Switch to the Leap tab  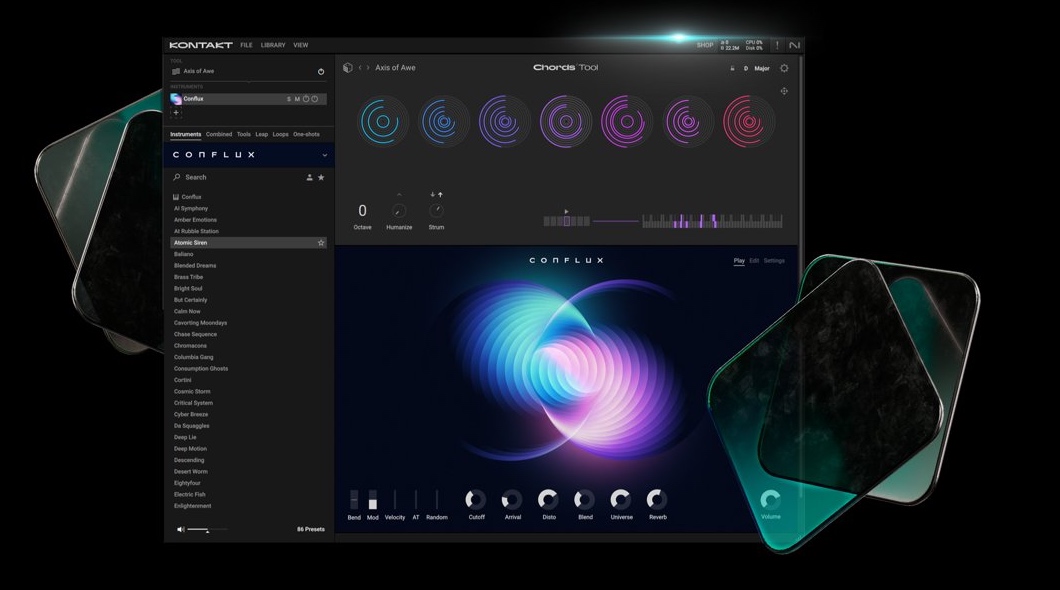tap(262, 134)
